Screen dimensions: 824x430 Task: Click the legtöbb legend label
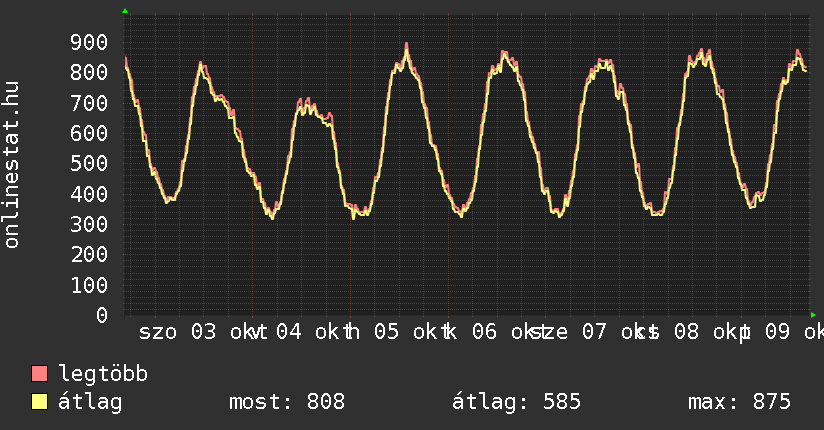click(103, 374)
